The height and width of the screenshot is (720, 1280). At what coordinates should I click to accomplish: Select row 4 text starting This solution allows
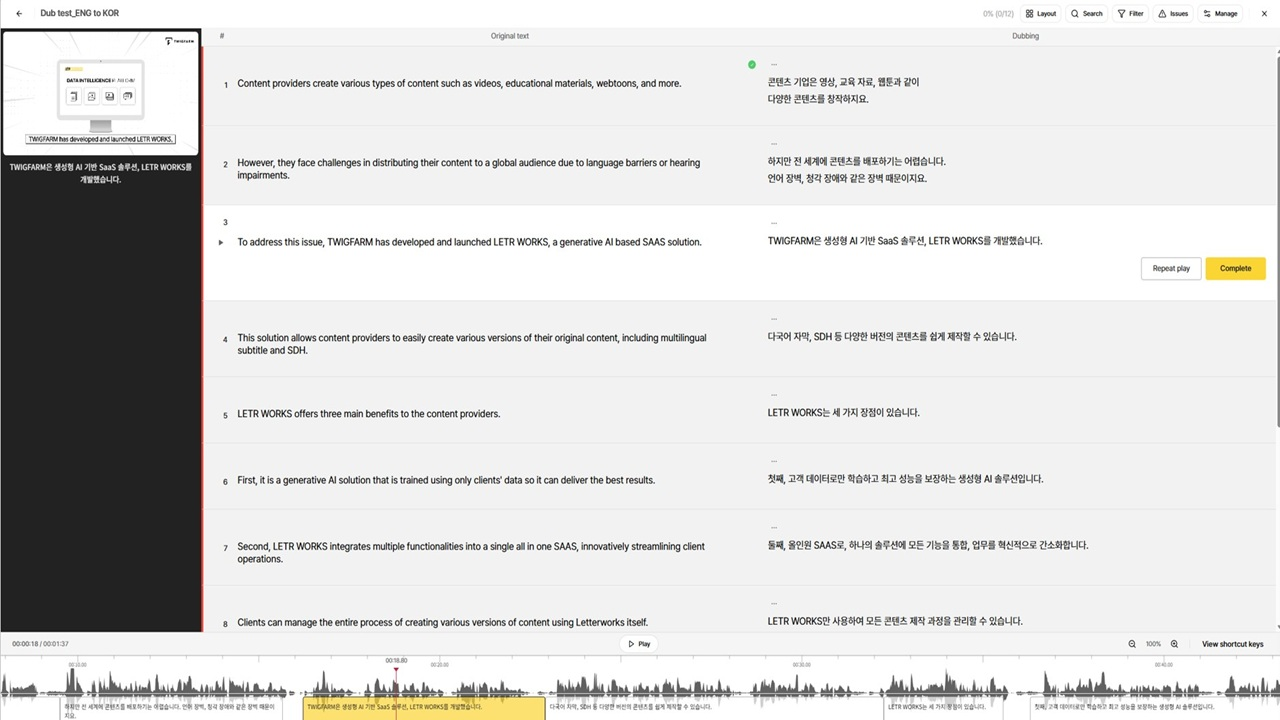click(x=471, y=344)
